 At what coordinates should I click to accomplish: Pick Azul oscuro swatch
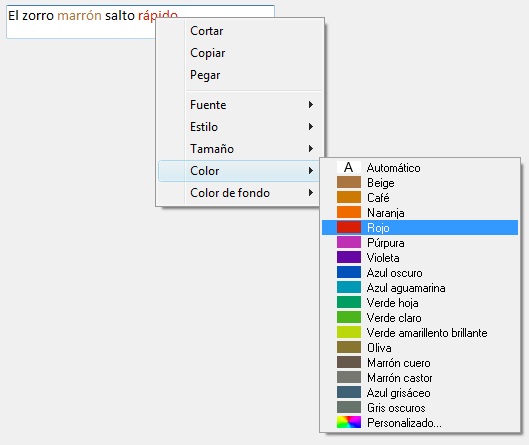coord(349,272)
